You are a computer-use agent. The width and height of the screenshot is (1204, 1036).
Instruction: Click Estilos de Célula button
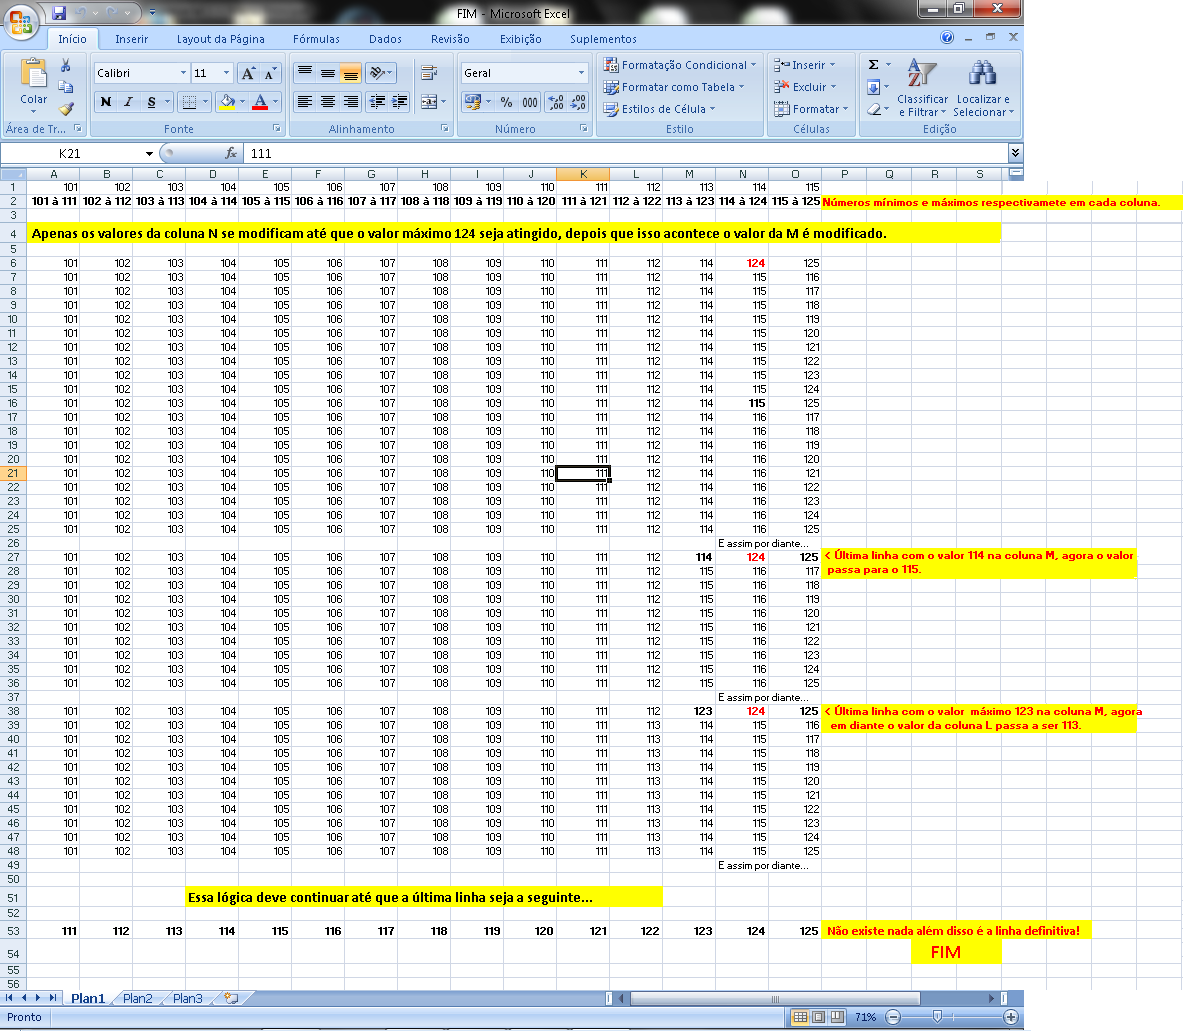660,109
